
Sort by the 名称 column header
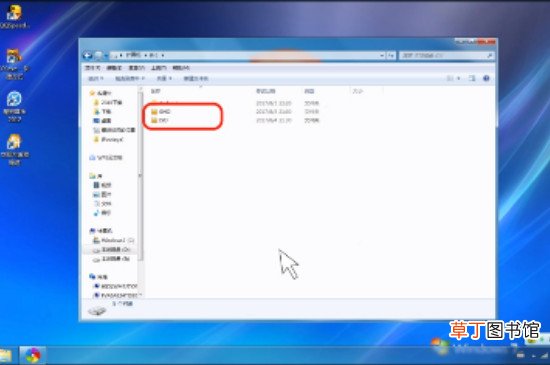156,91
